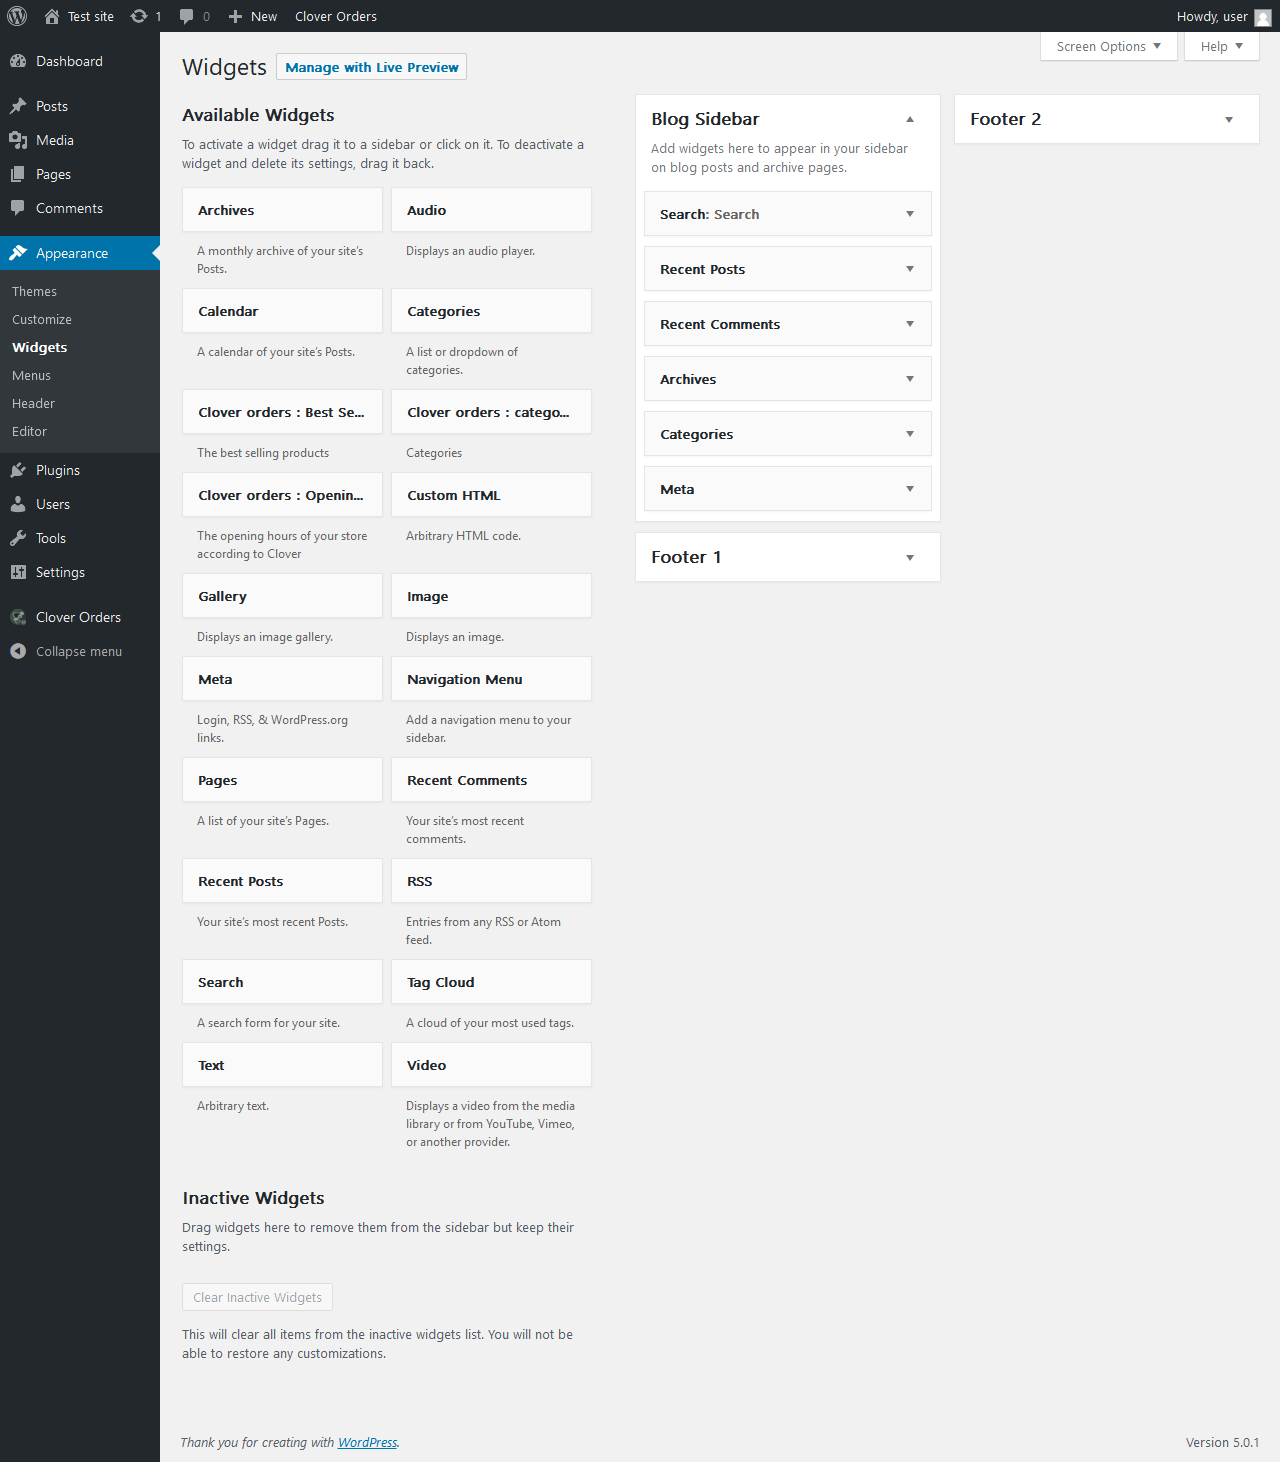The image size is (1280, 1462).
Task: Click the Plugins plug icon
Action: (18, 470)
